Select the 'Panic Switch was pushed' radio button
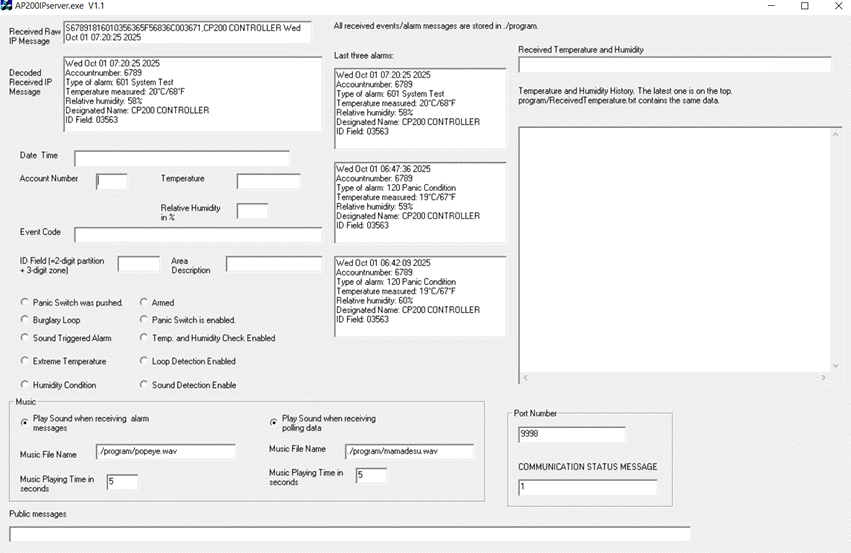The height and width of the screenshot is (553, 851). click(25, 302)
